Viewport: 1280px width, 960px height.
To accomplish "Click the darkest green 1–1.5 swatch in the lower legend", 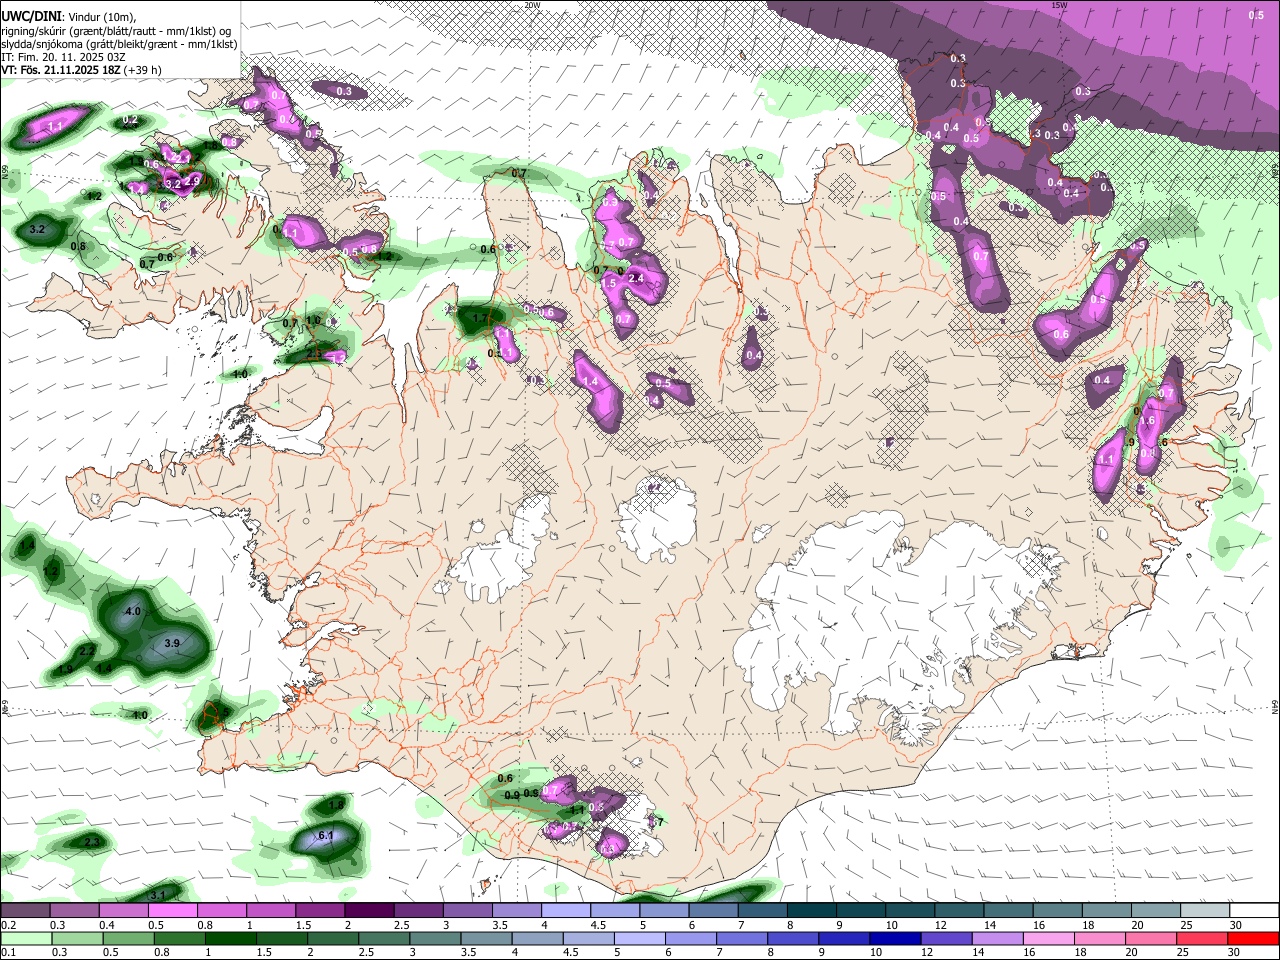I will (x=230, y=938).
